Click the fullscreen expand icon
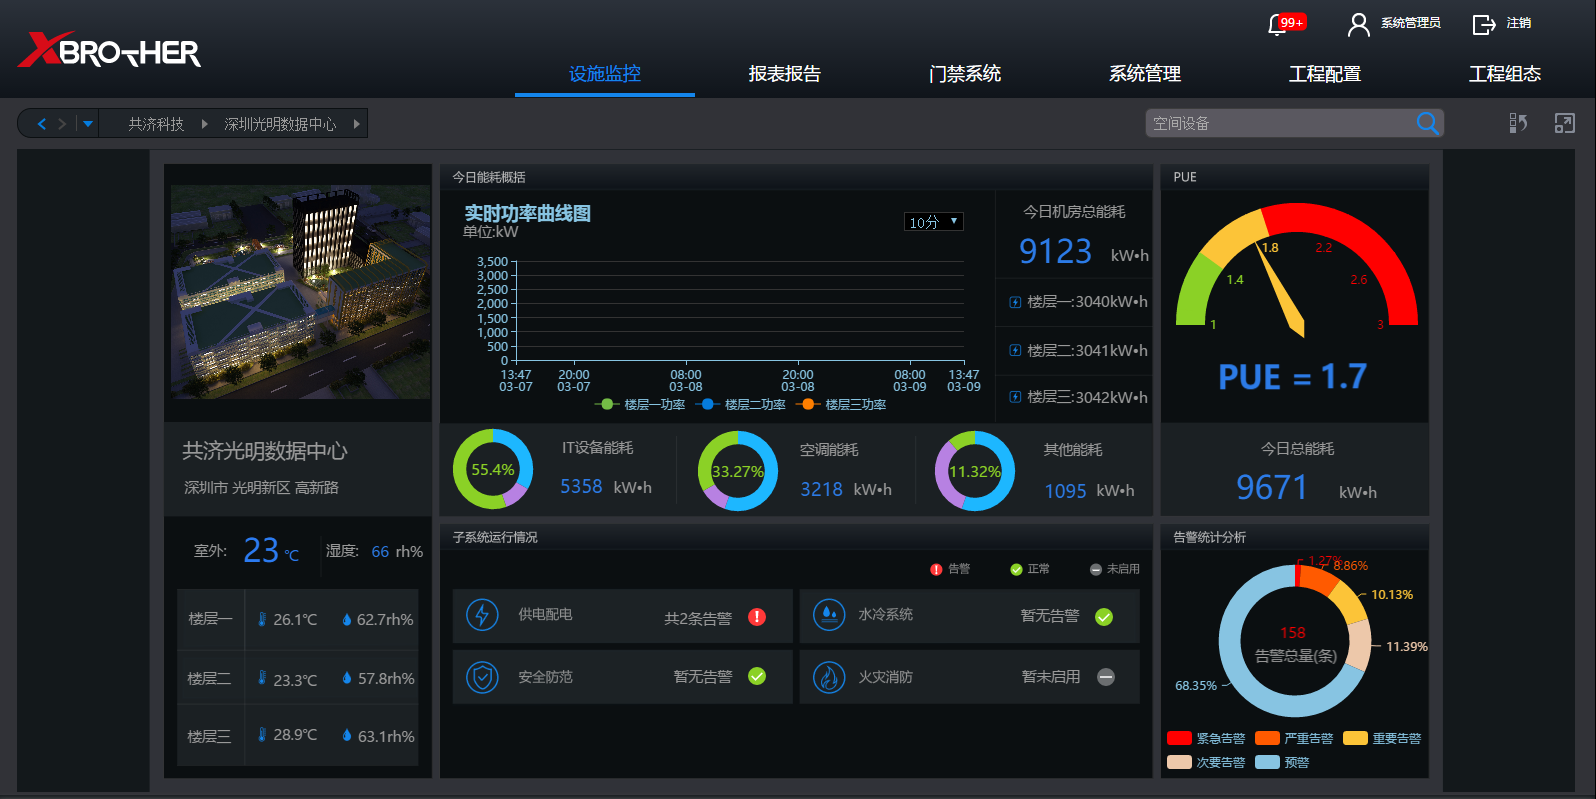1596x799 pixels. coord(1564,123)
